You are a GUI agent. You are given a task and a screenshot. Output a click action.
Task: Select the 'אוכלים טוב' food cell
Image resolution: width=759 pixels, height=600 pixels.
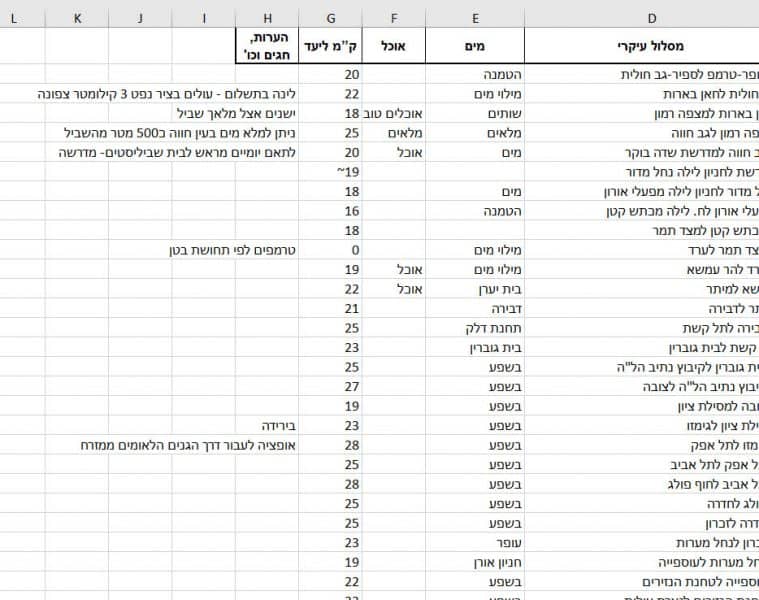point(396,113)
